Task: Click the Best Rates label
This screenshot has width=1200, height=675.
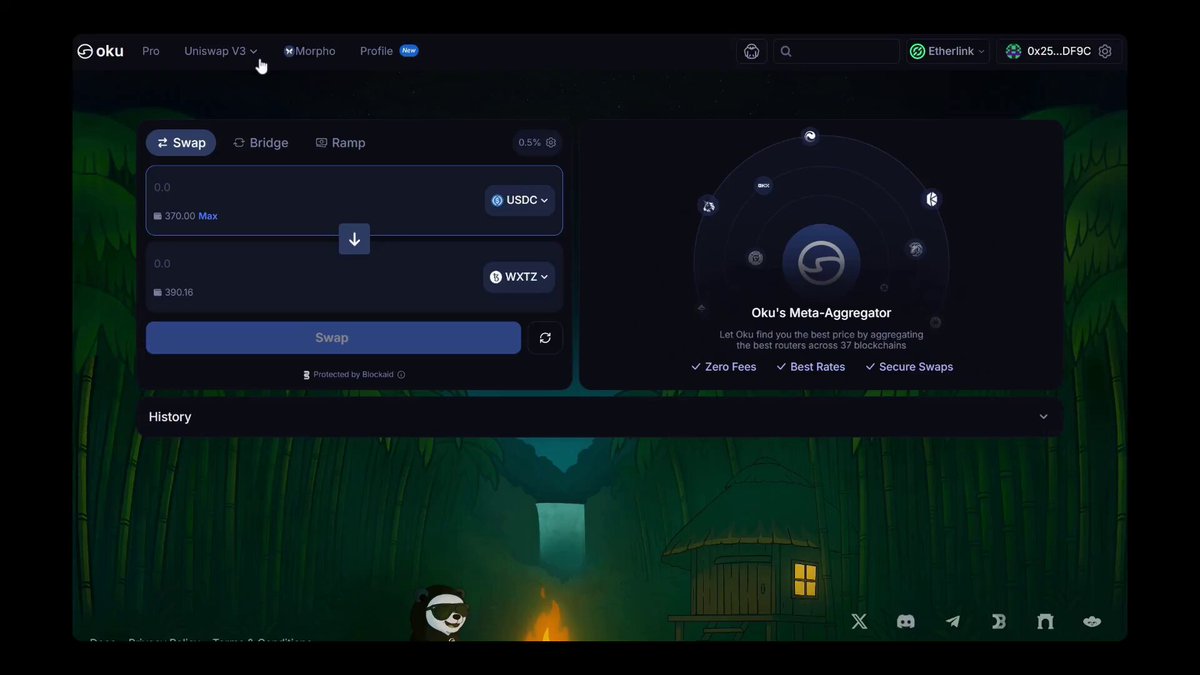Action: (817, 367)
